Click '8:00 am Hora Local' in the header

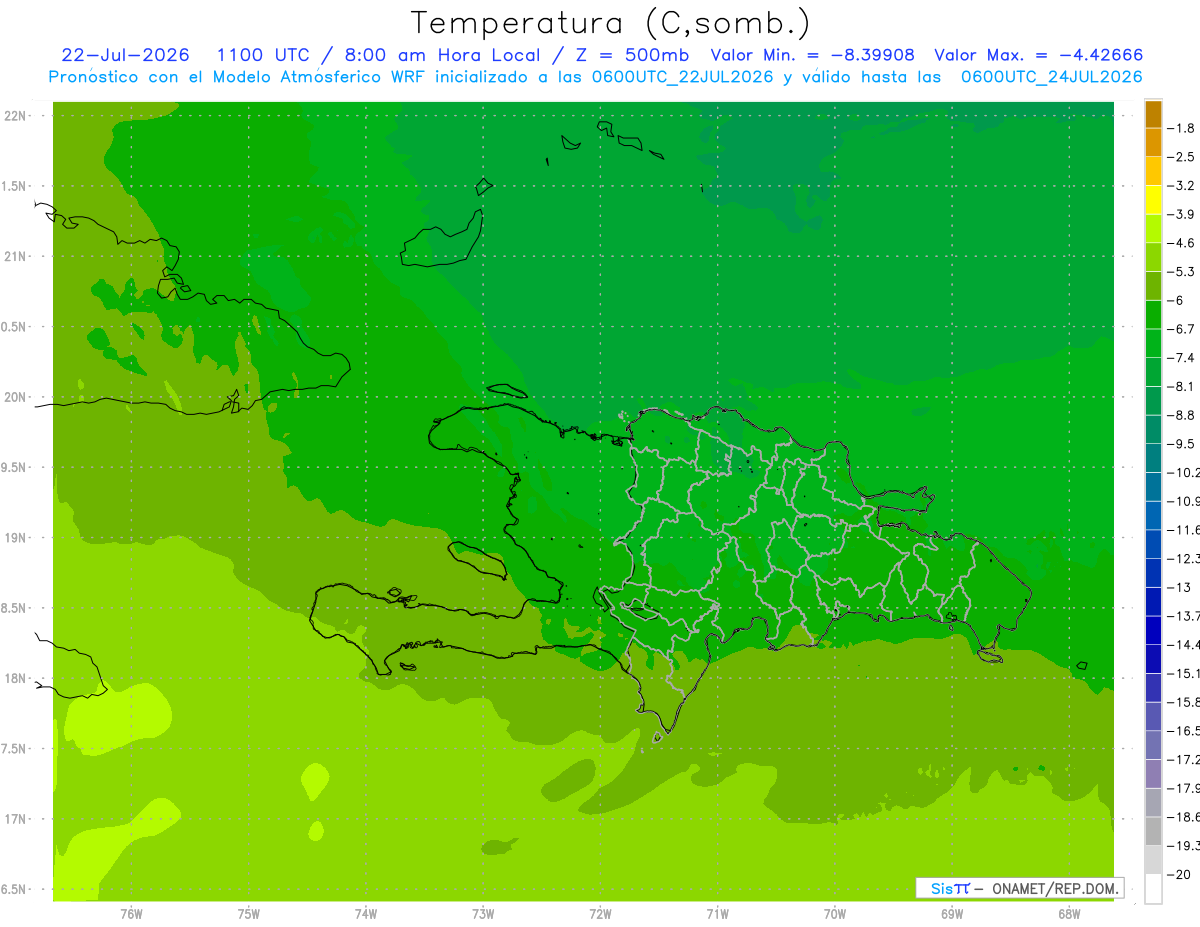click(x=441, y=55)
